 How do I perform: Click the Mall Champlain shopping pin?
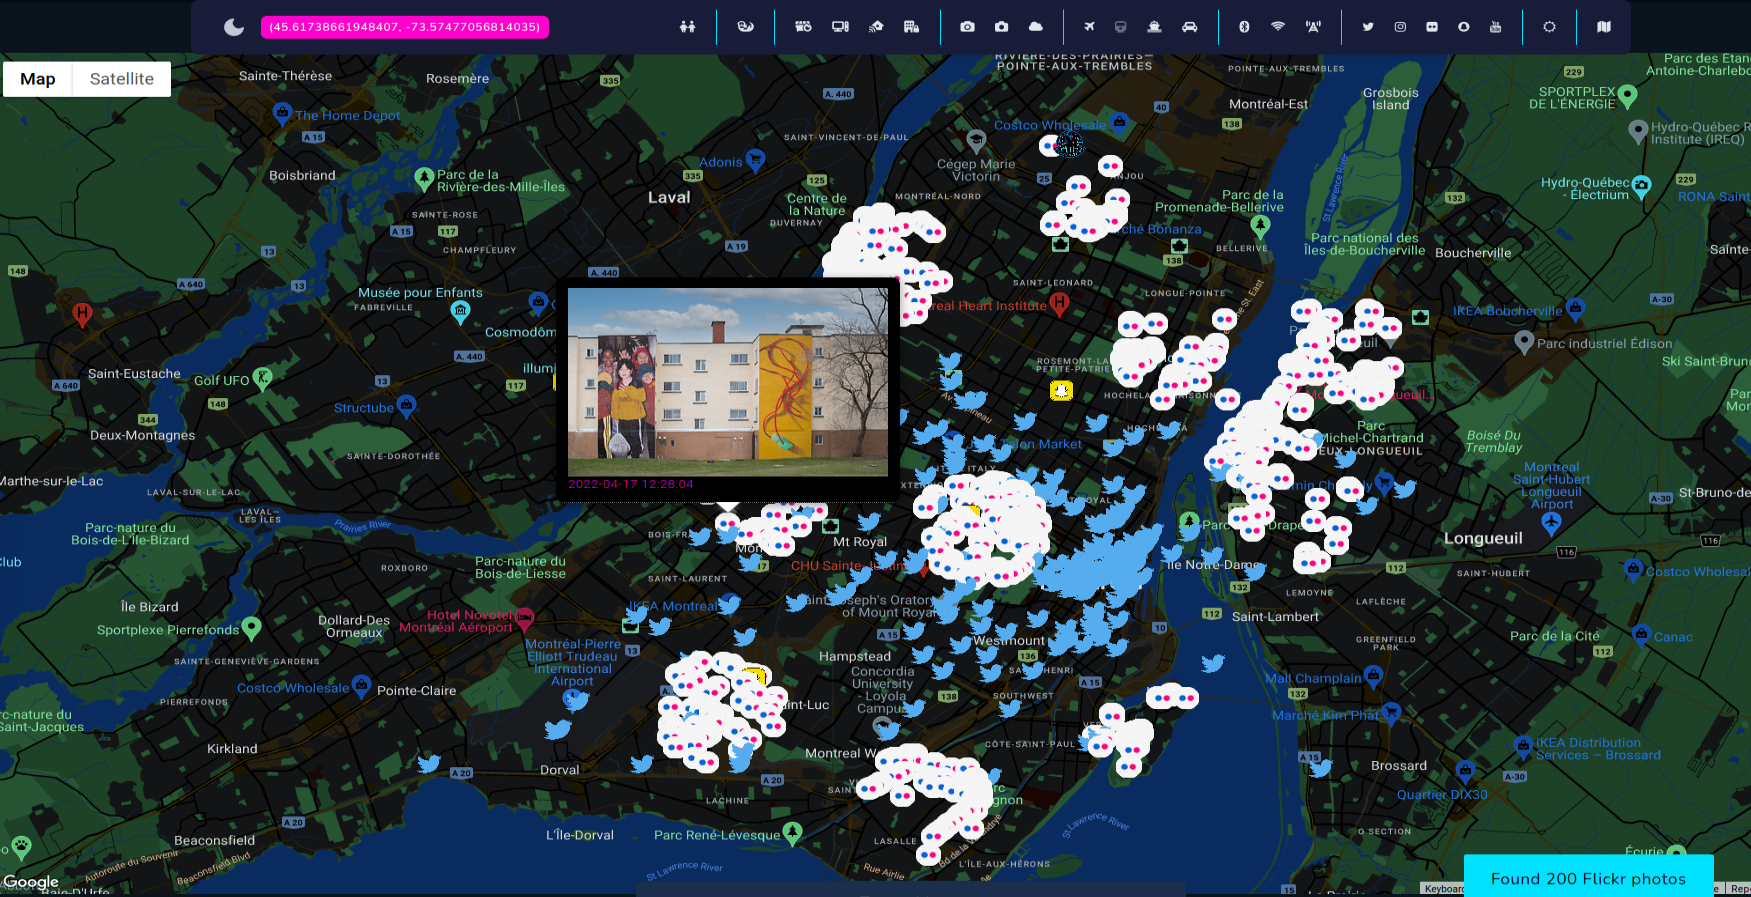(1374, 676)
